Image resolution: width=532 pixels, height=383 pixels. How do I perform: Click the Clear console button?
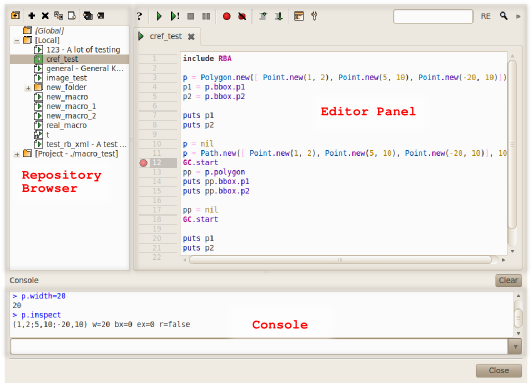[508, 280]
